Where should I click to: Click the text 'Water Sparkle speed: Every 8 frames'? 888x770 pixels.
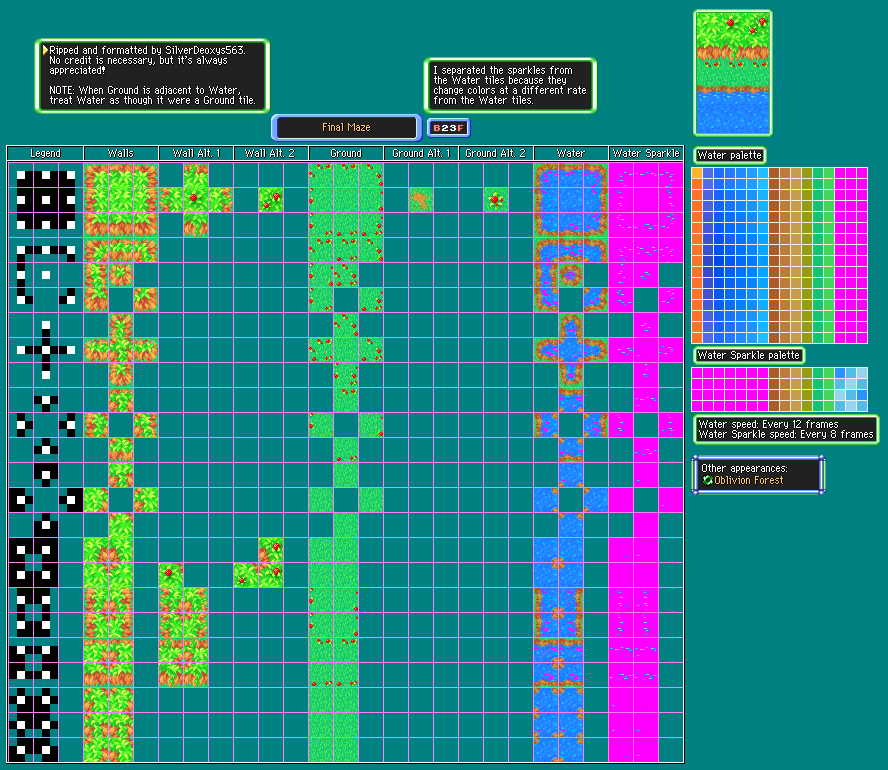point(786,434)
